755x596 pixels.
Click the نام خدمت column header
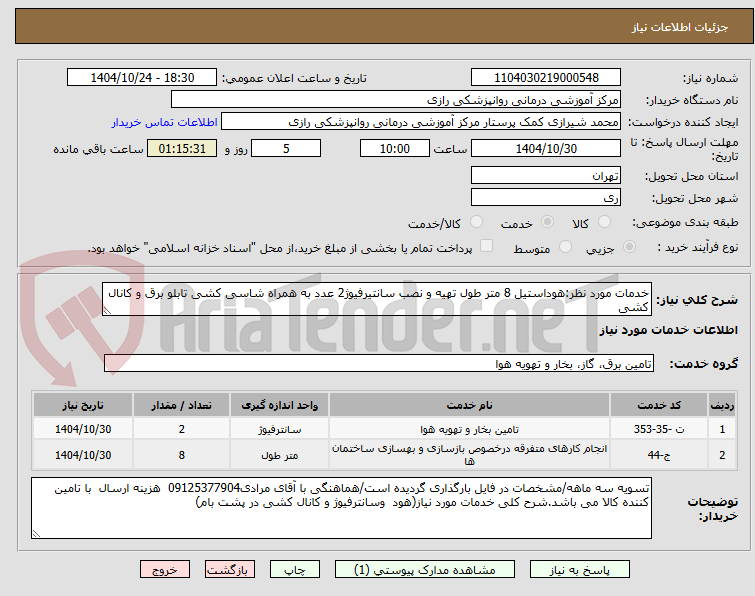click(x=469, y=405)
